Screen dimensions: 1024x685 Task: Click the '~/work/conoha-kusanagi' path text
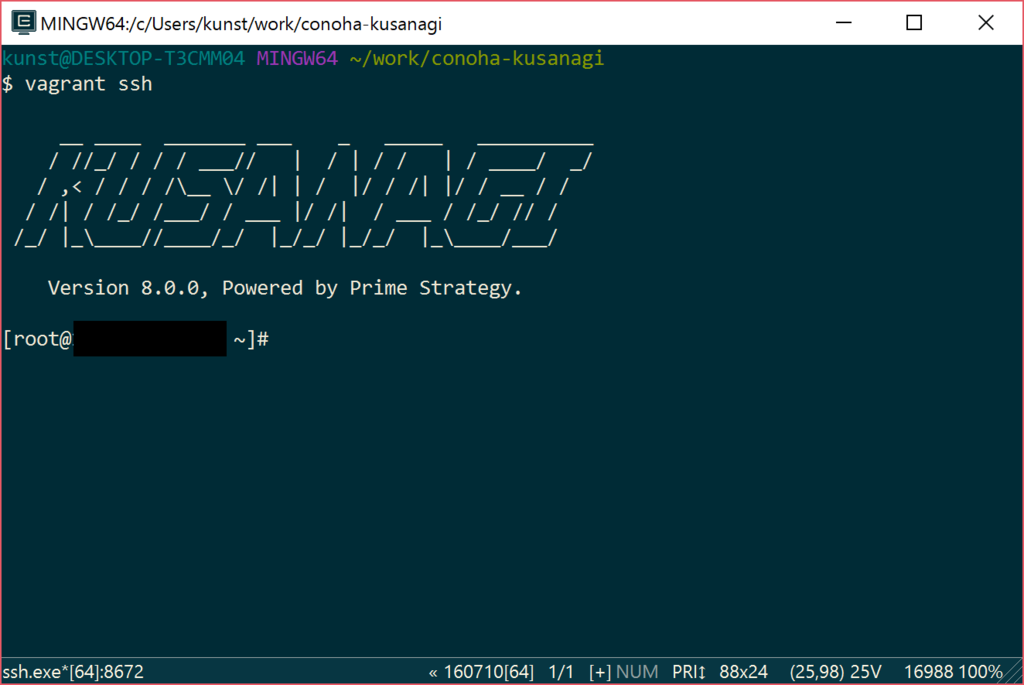pos(477,59)
